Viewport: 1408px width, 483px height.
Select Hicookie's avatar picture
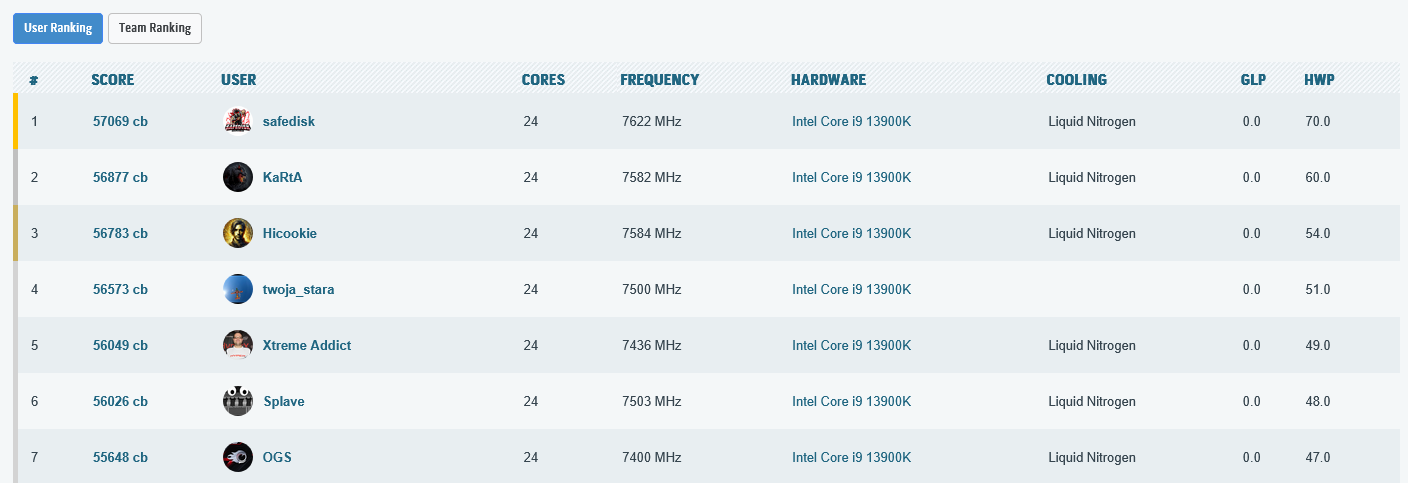pos(238,233)
